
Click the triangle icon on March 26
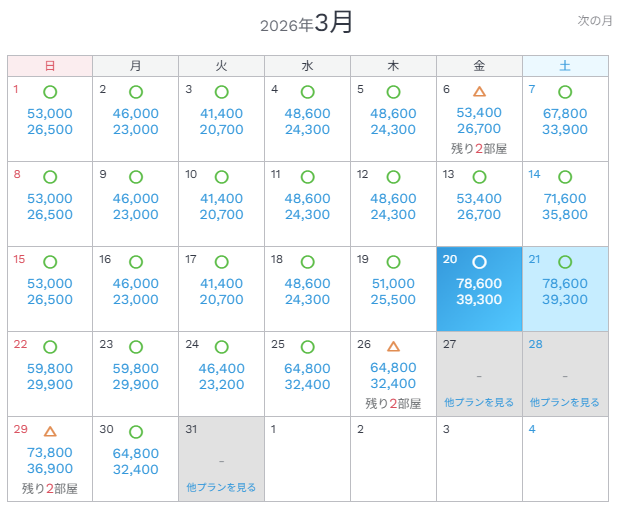(x=393, y=346)
